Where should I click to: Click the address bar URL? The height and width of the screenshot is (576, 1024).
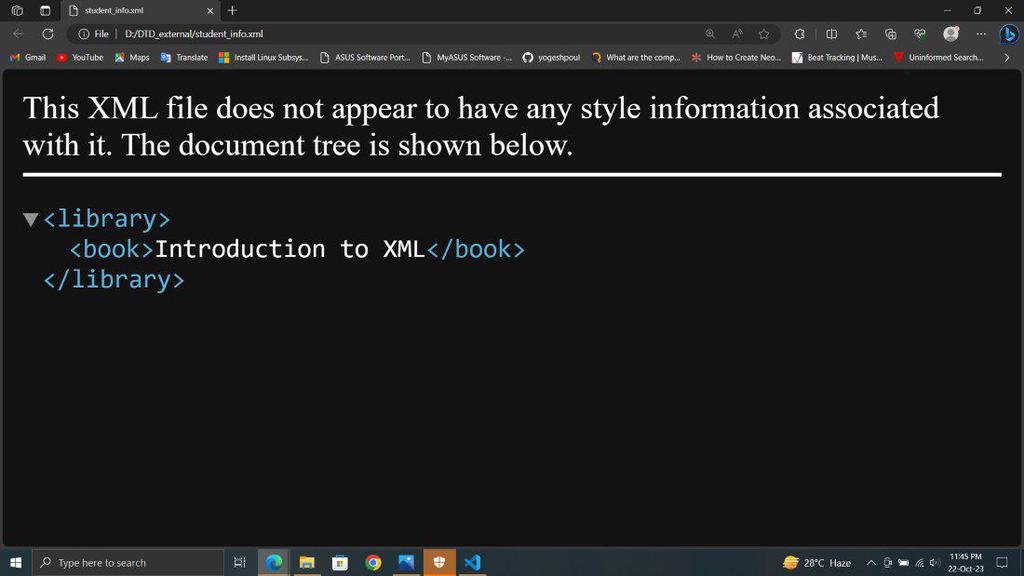(x=194, y=34)
